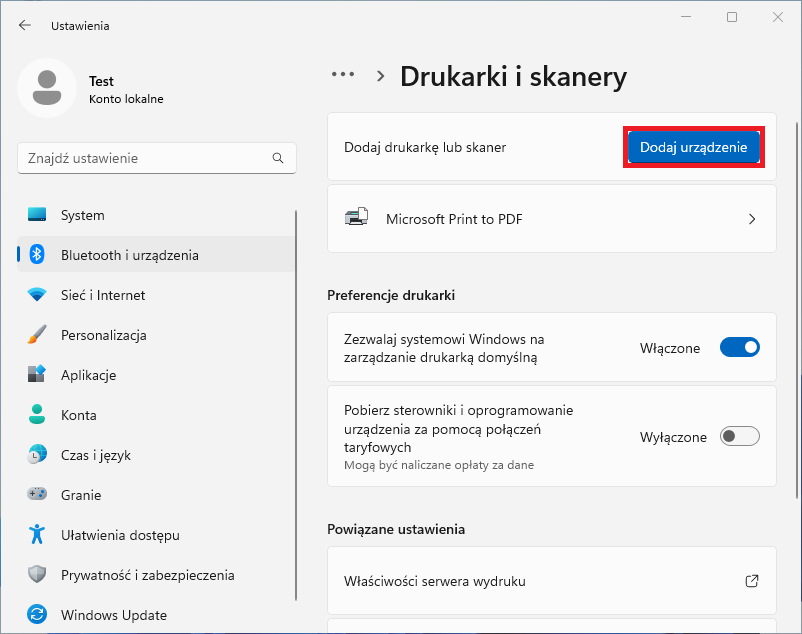
Task: Click the Drukarki i skanery heading
Action: point(513,77)
